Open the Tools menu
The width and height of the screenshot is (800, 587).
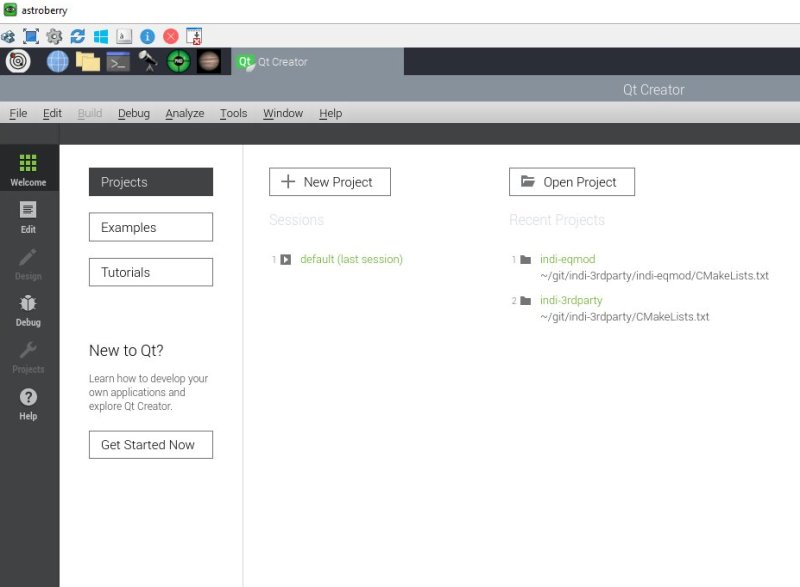click(234, 113)
